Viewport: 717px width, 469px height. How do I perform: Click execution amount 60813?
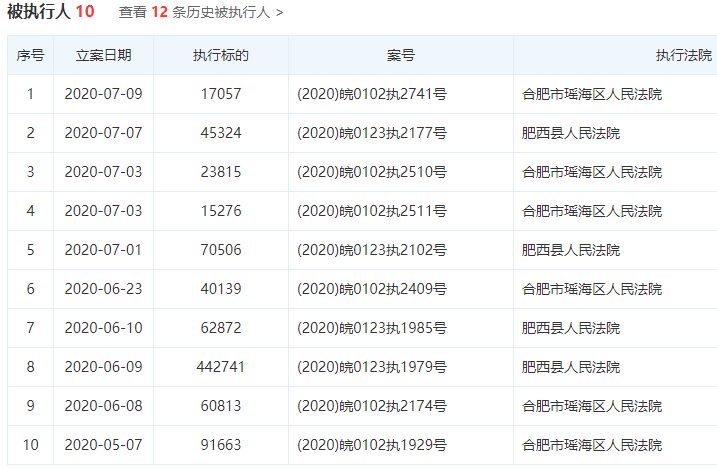point(221,406)
